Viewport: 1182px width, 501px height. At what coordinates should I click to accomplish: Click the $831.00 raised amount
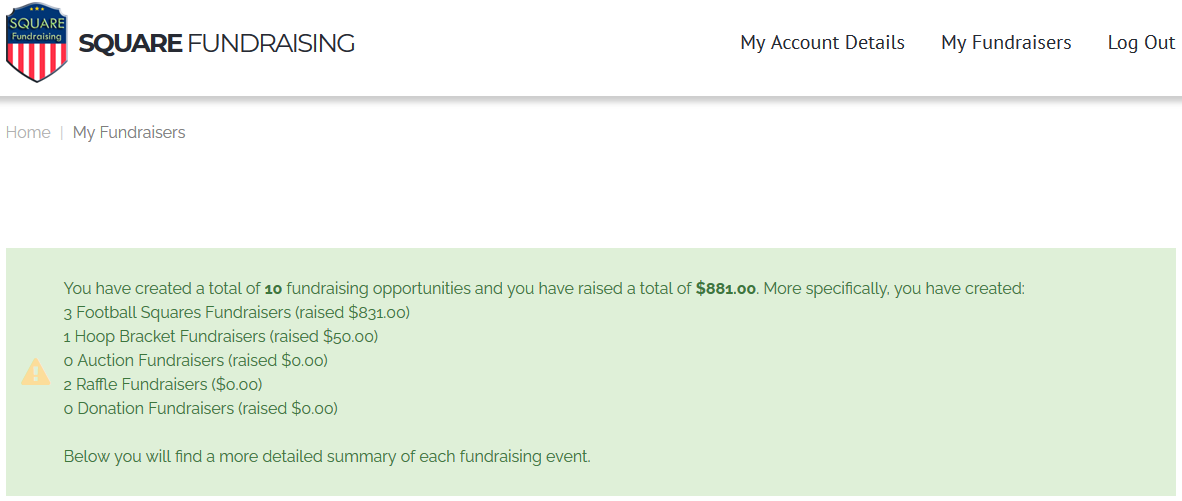pyautogui.click(x=376, y=313)
